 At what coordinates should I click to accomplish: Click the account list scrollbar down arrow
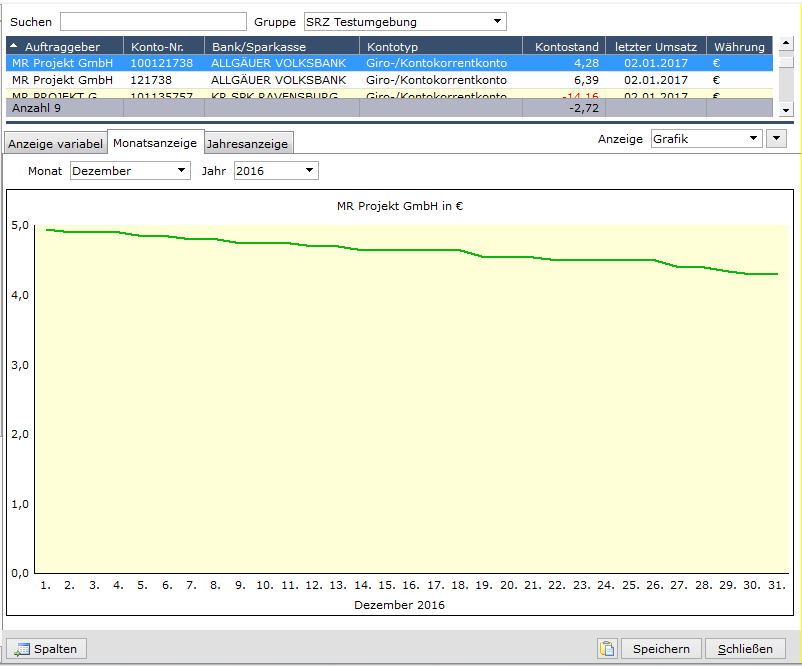pyautogui.click(x=786, y=109)
